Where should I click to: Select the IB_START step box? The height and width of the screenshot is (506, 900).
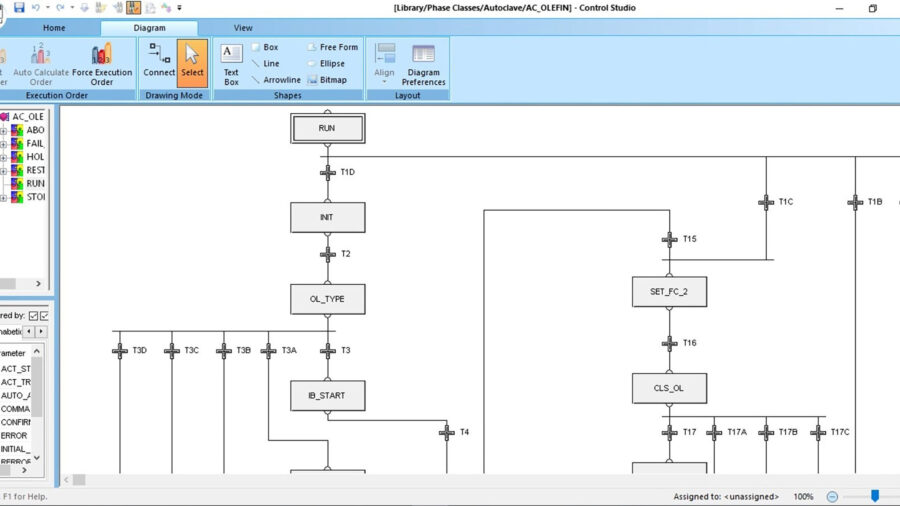328,396
